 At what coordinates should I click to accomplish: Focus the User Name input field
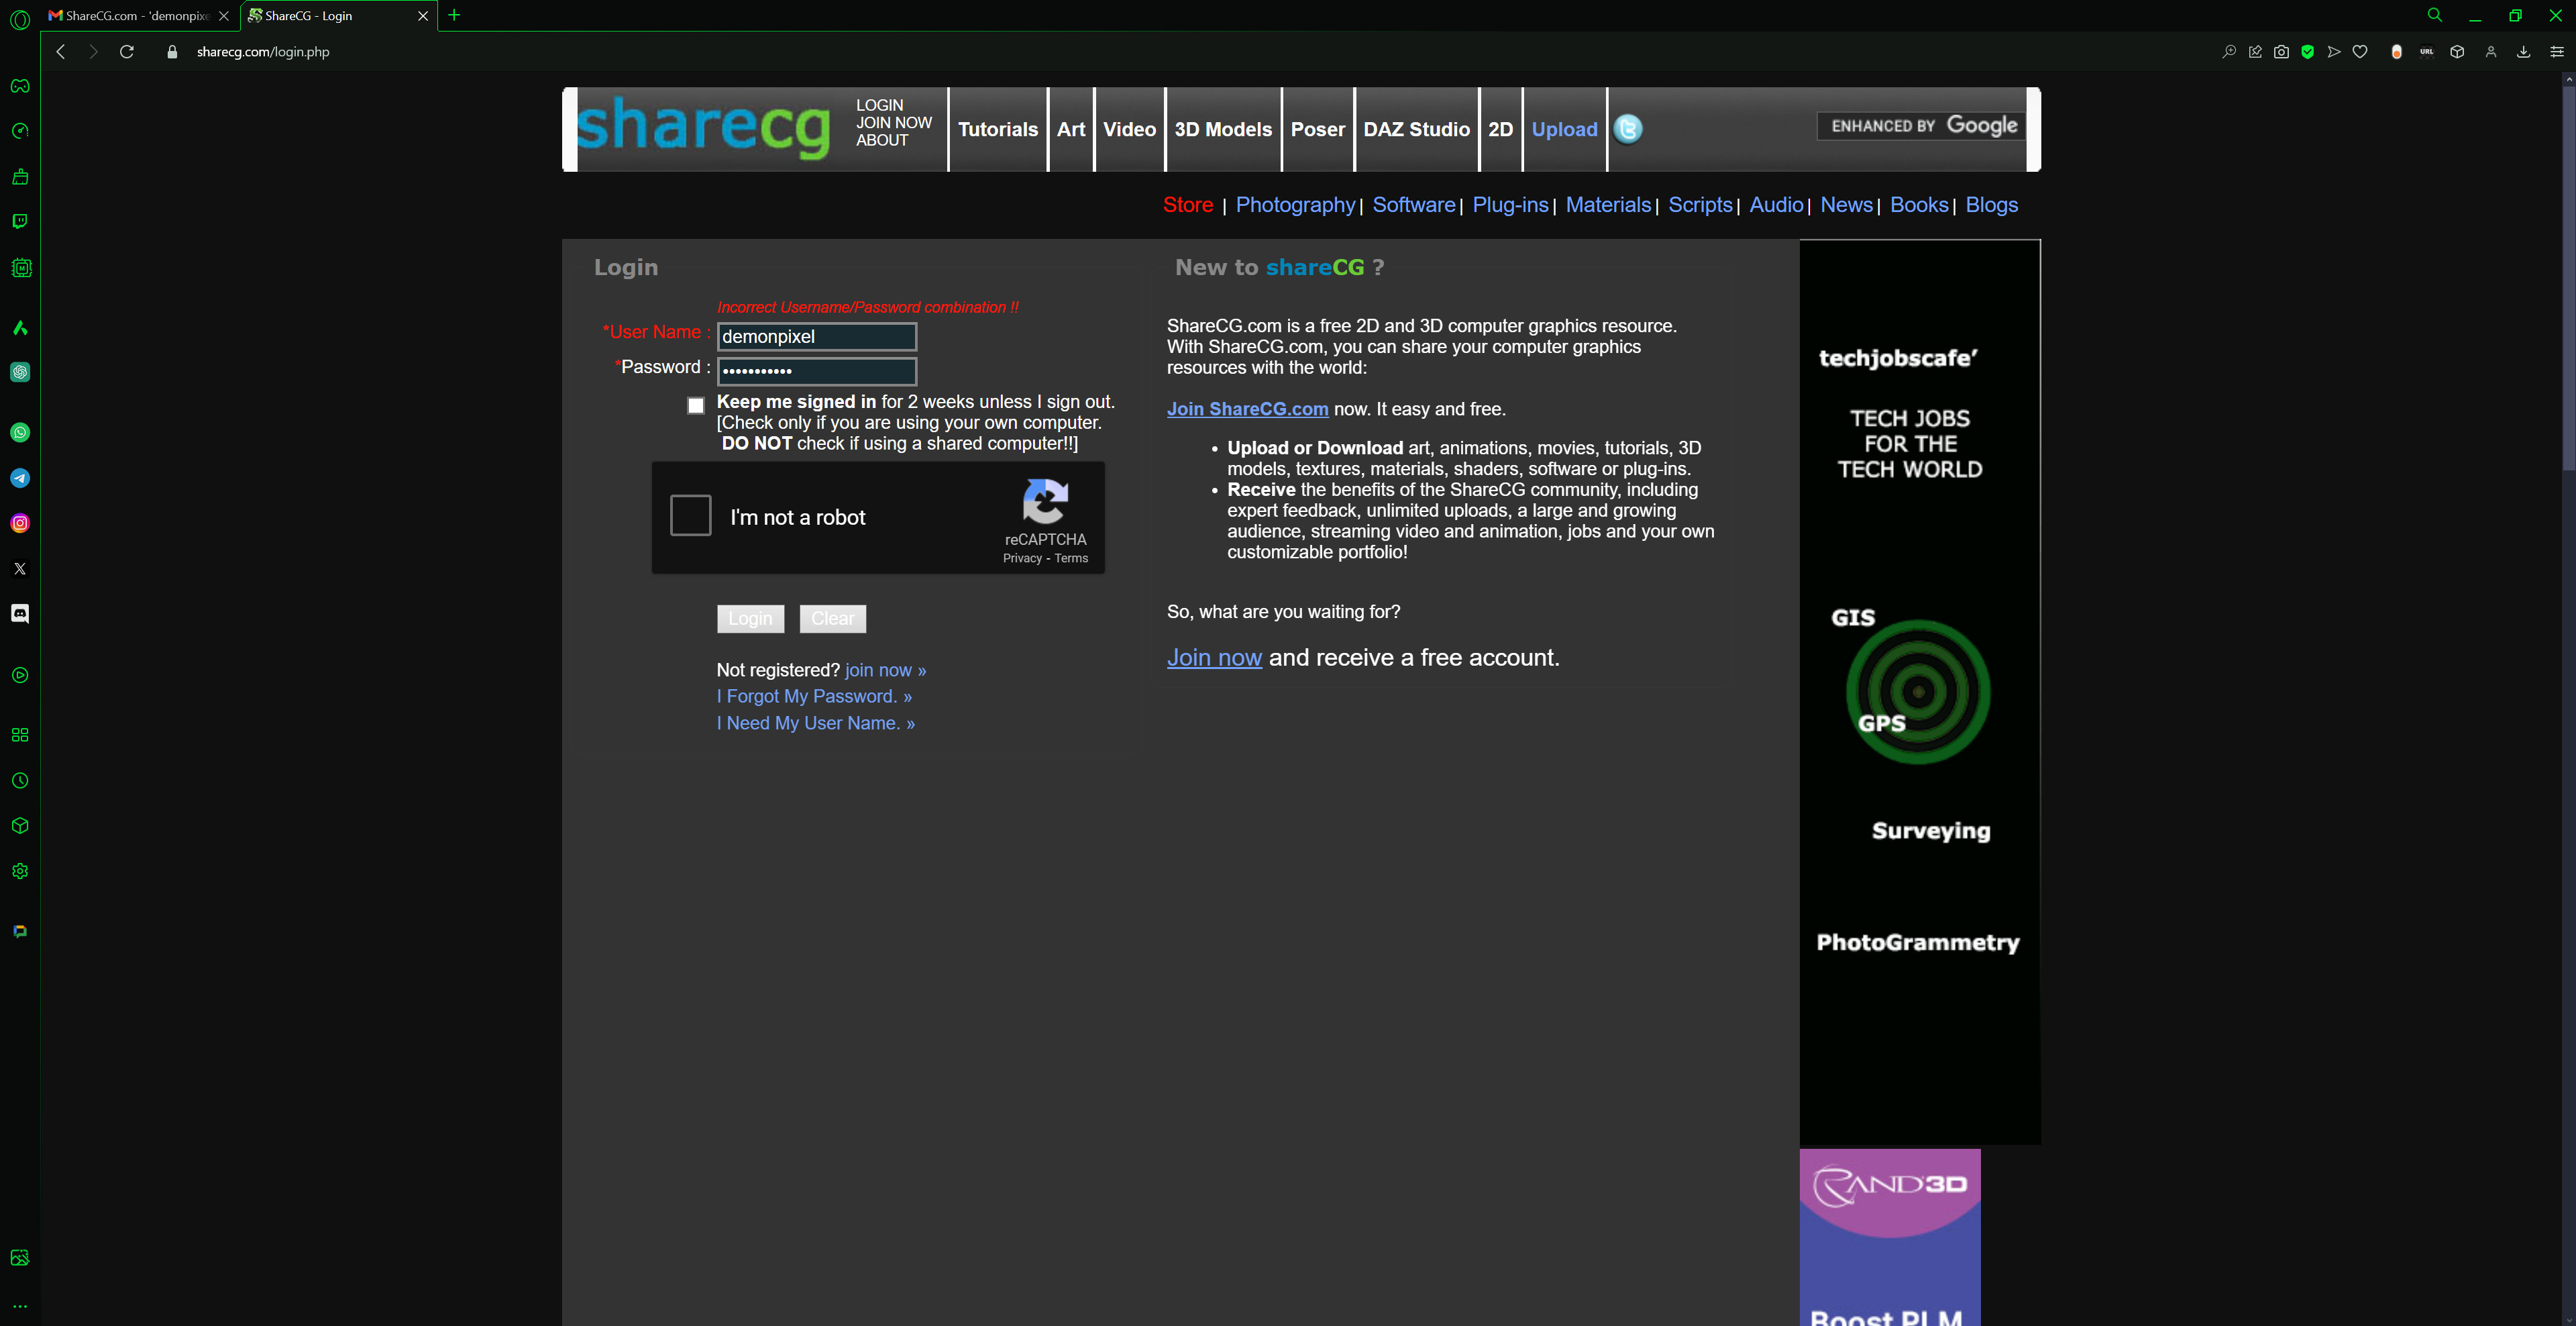816,337
